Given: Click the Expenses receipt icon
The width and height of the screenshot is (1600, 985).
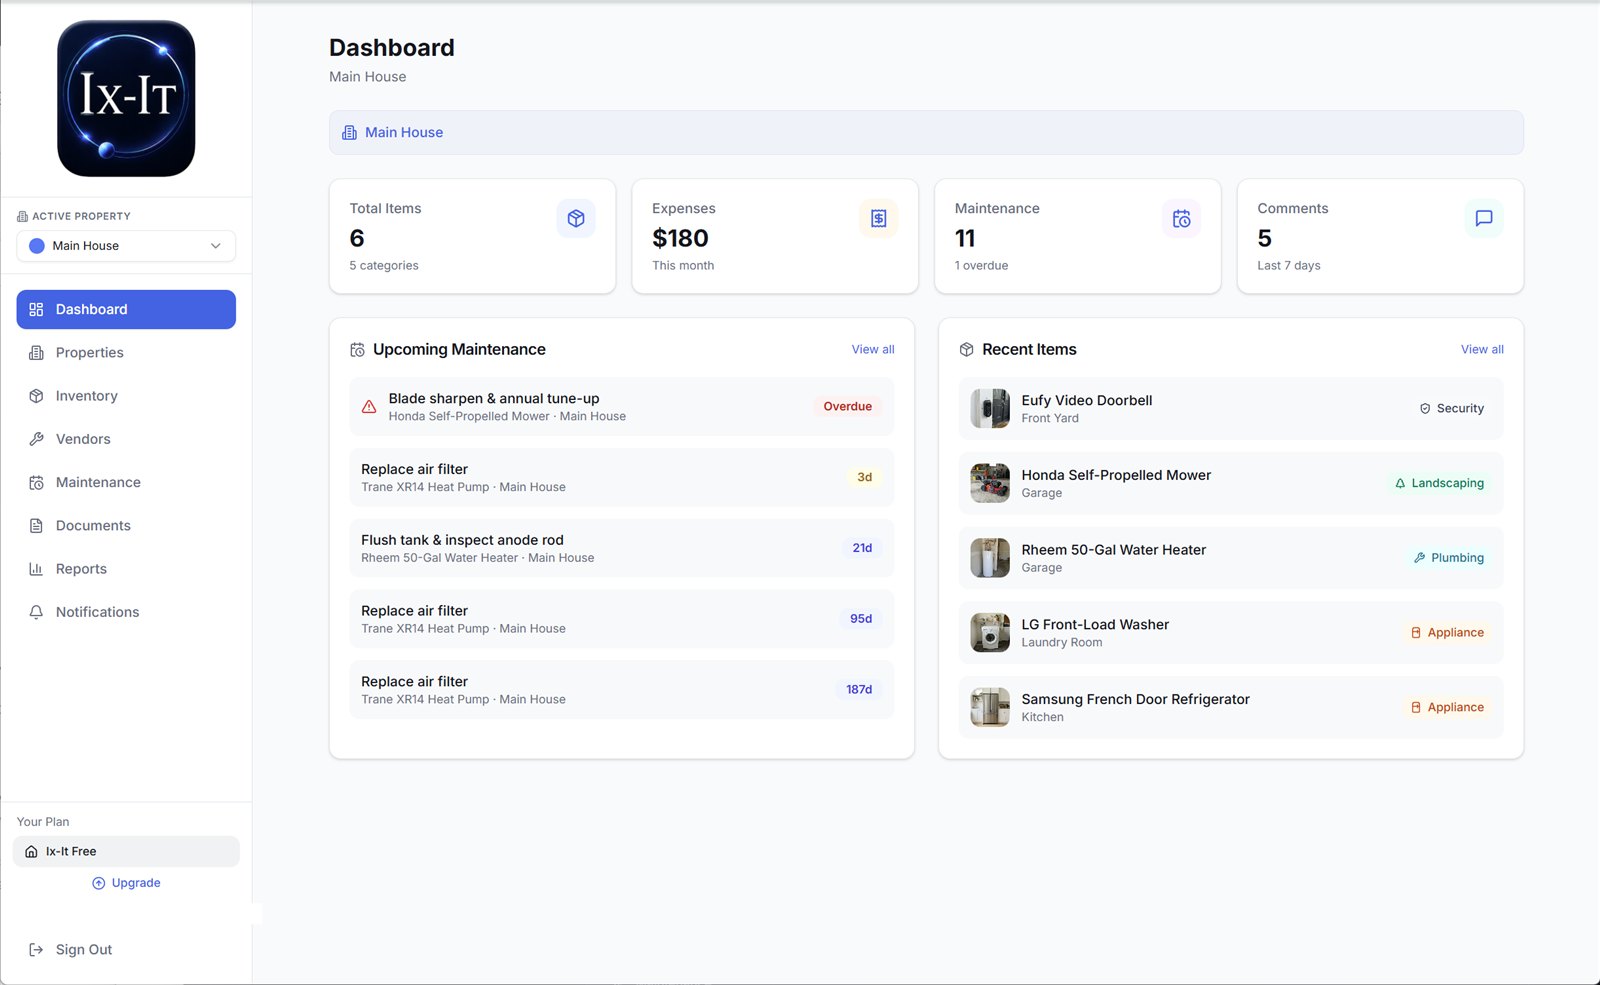Looking at the screenshot, I should 878,218.
